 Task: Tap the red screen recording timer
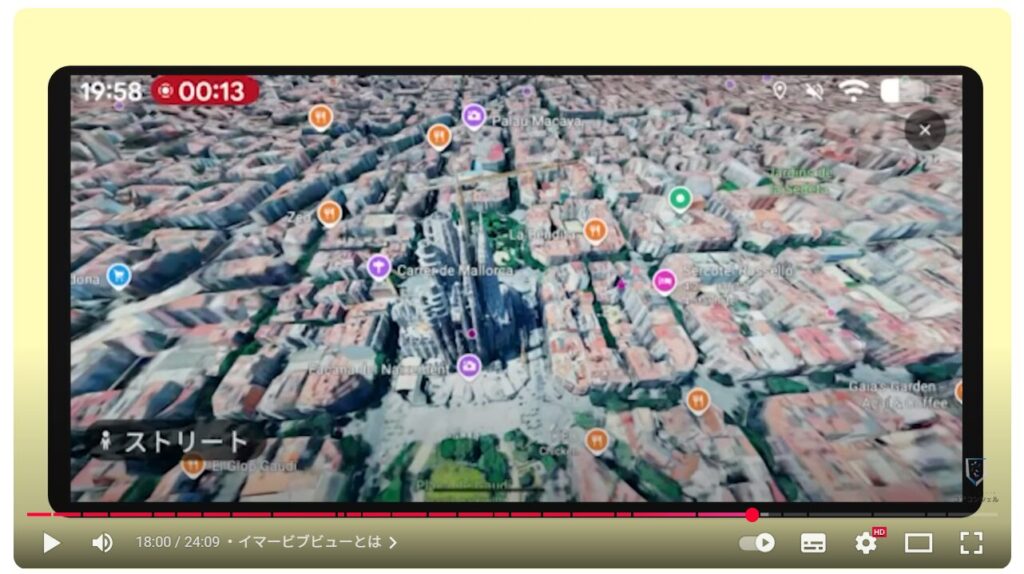click(x=205, y=91)
